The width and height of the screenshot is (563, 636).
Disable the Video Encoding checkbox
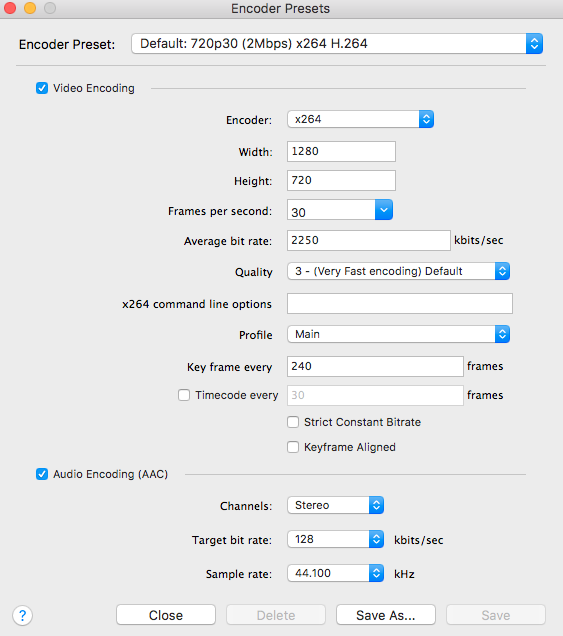point(42,88)
